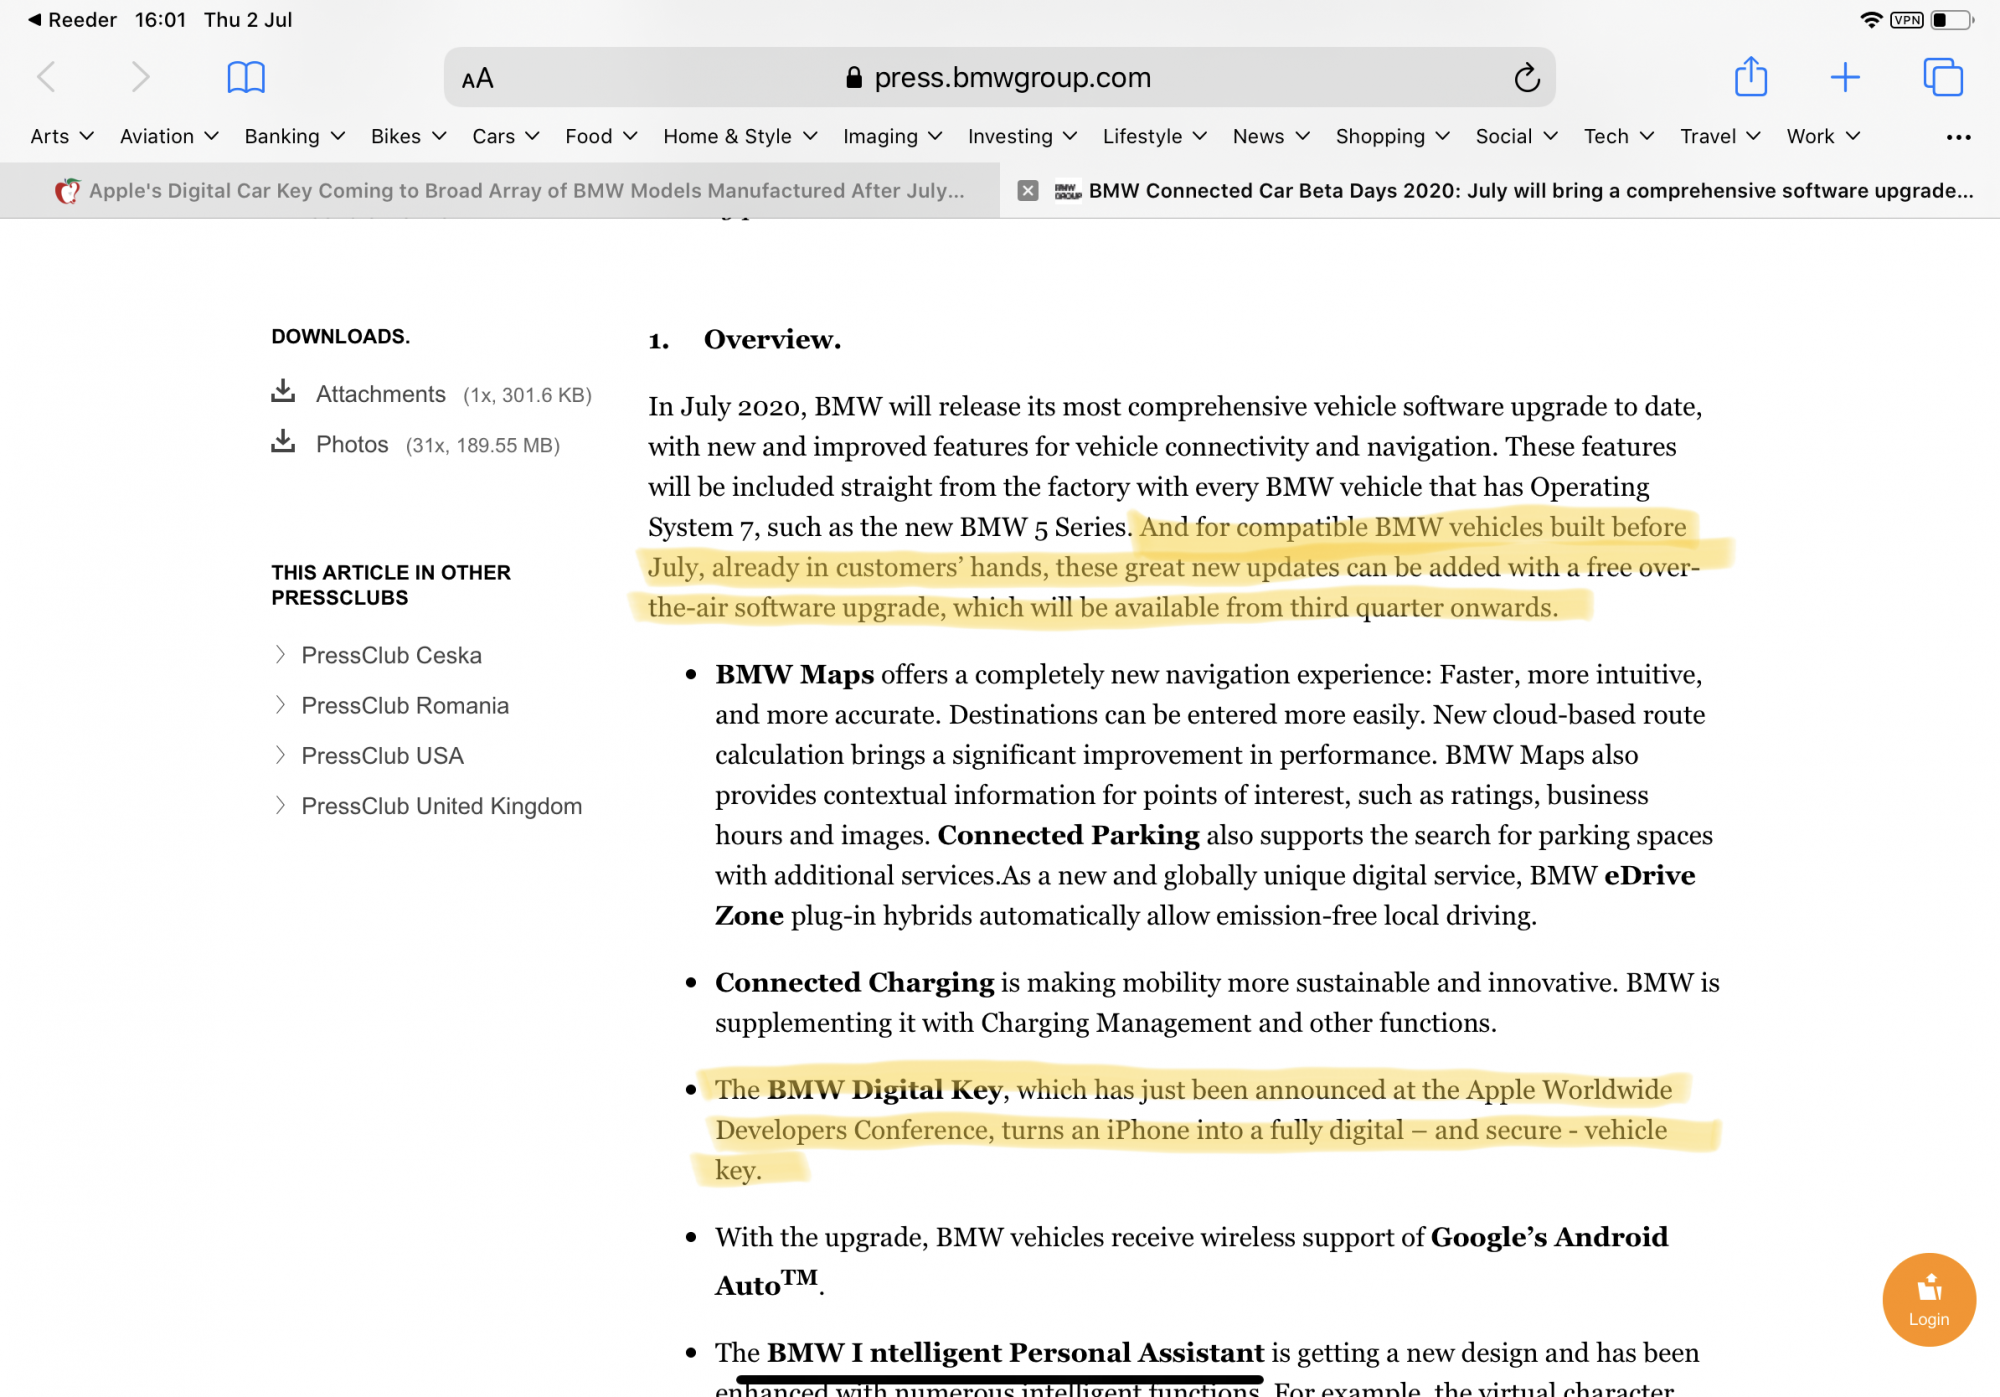This screenshot has height=1397, width=2000.
Task: Reload the page with the refresh icon
Action: [x=1526, y=78]
